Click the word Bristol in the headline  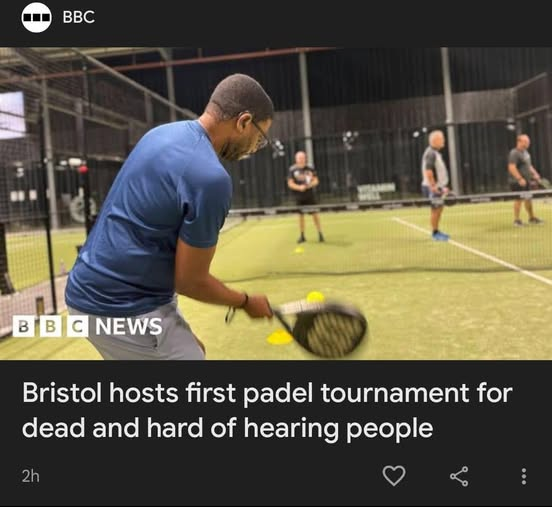click(62, 393)
